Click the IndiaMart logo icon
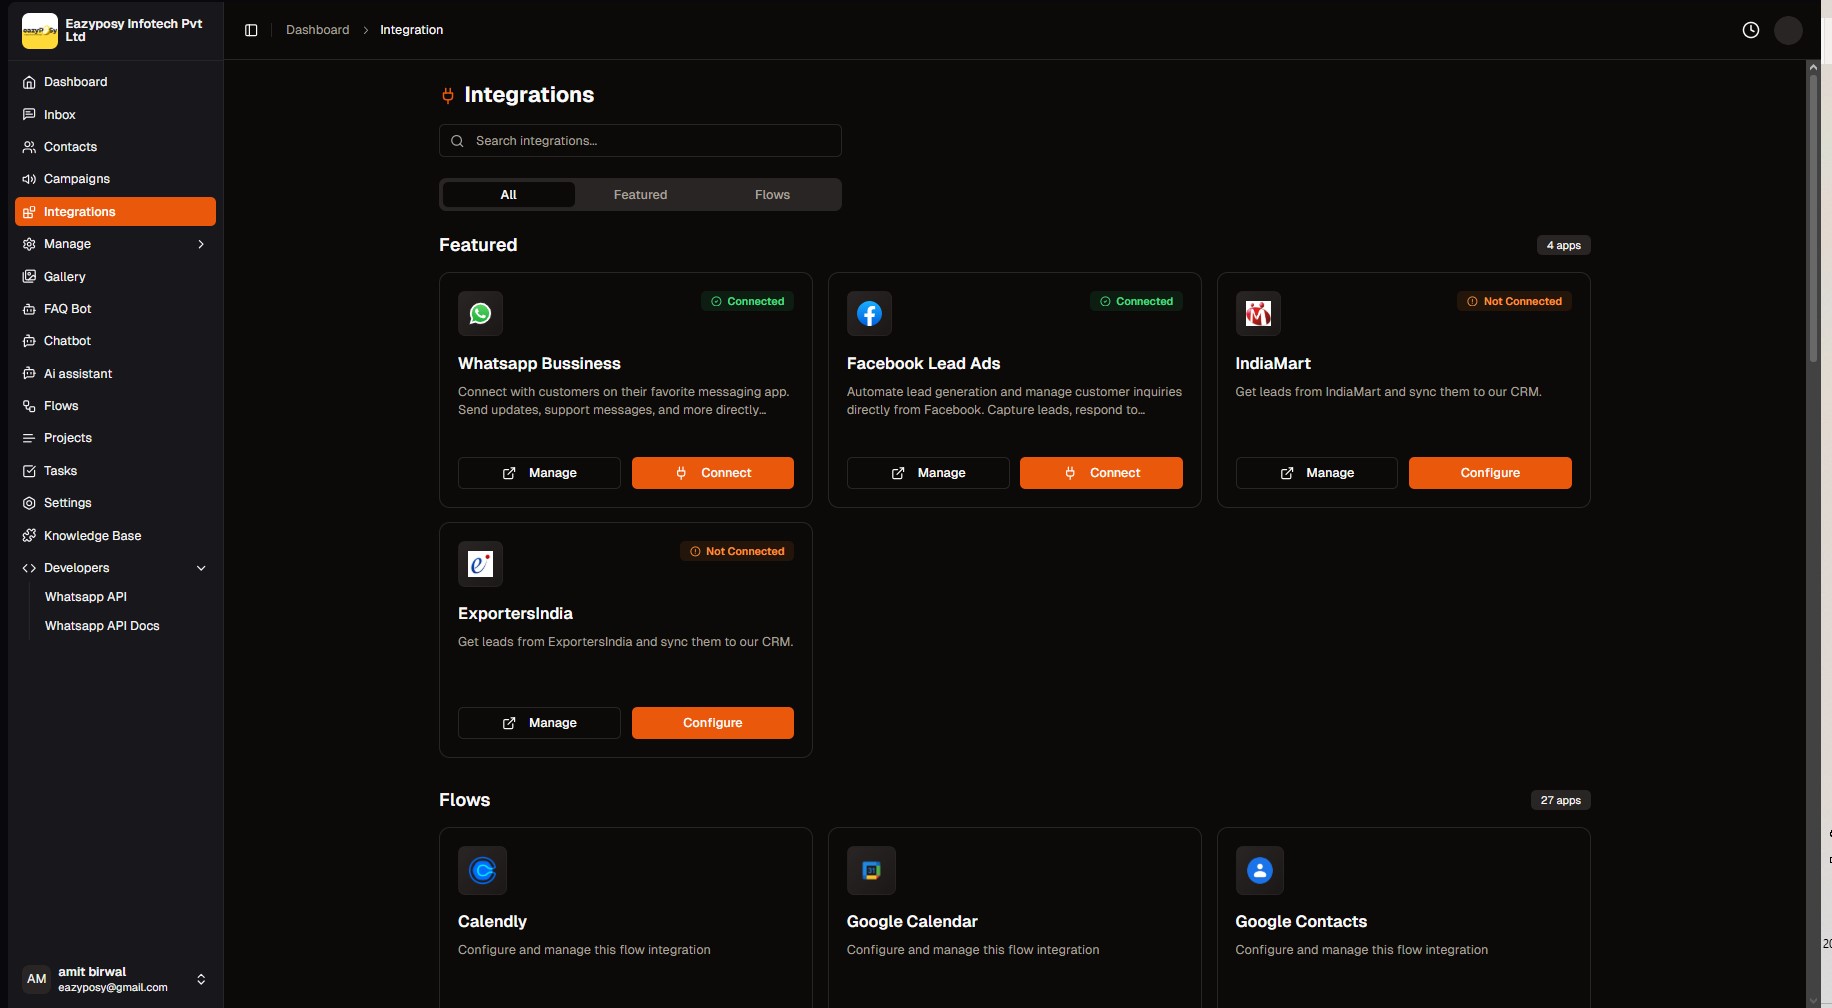This screenshot has width=1832, height=1008. coord(1258,313)
